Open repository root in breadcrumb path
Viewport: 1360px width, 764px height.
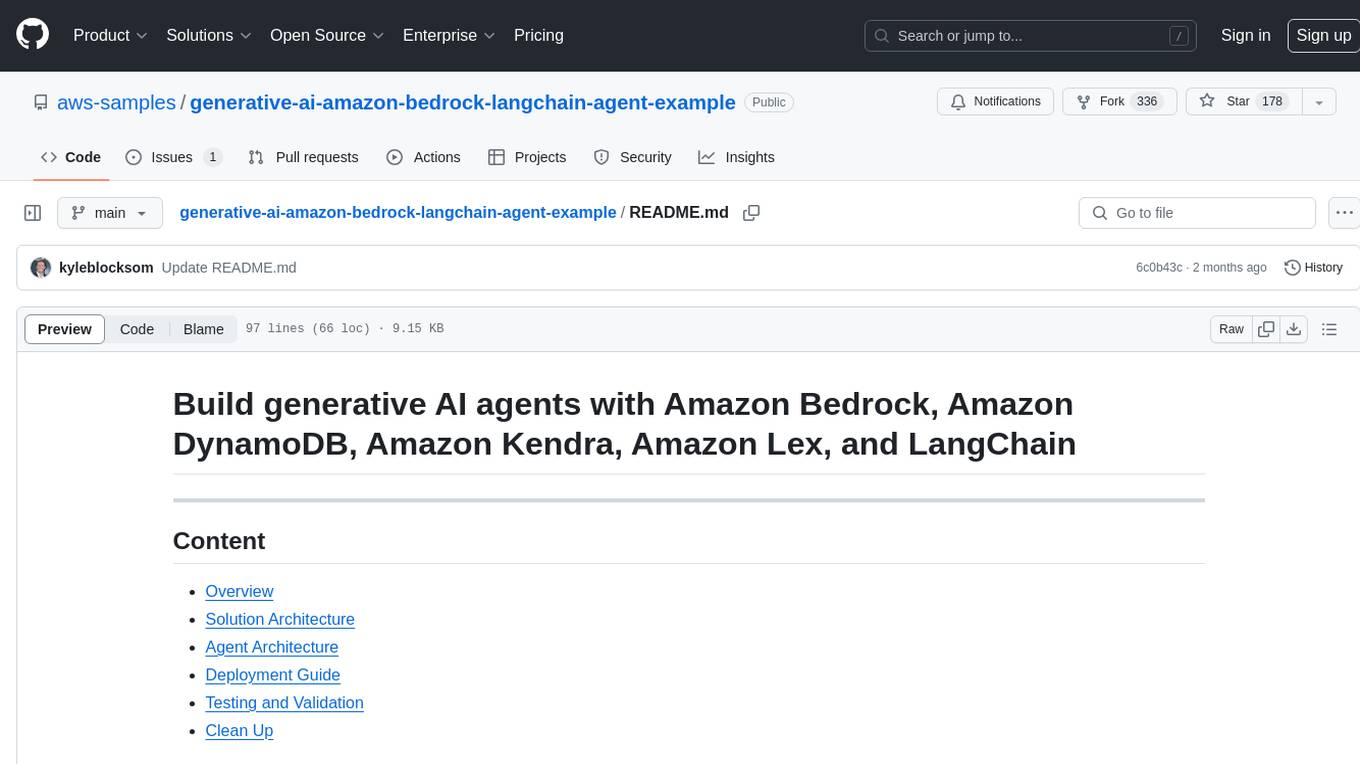(x=398, y=212)
